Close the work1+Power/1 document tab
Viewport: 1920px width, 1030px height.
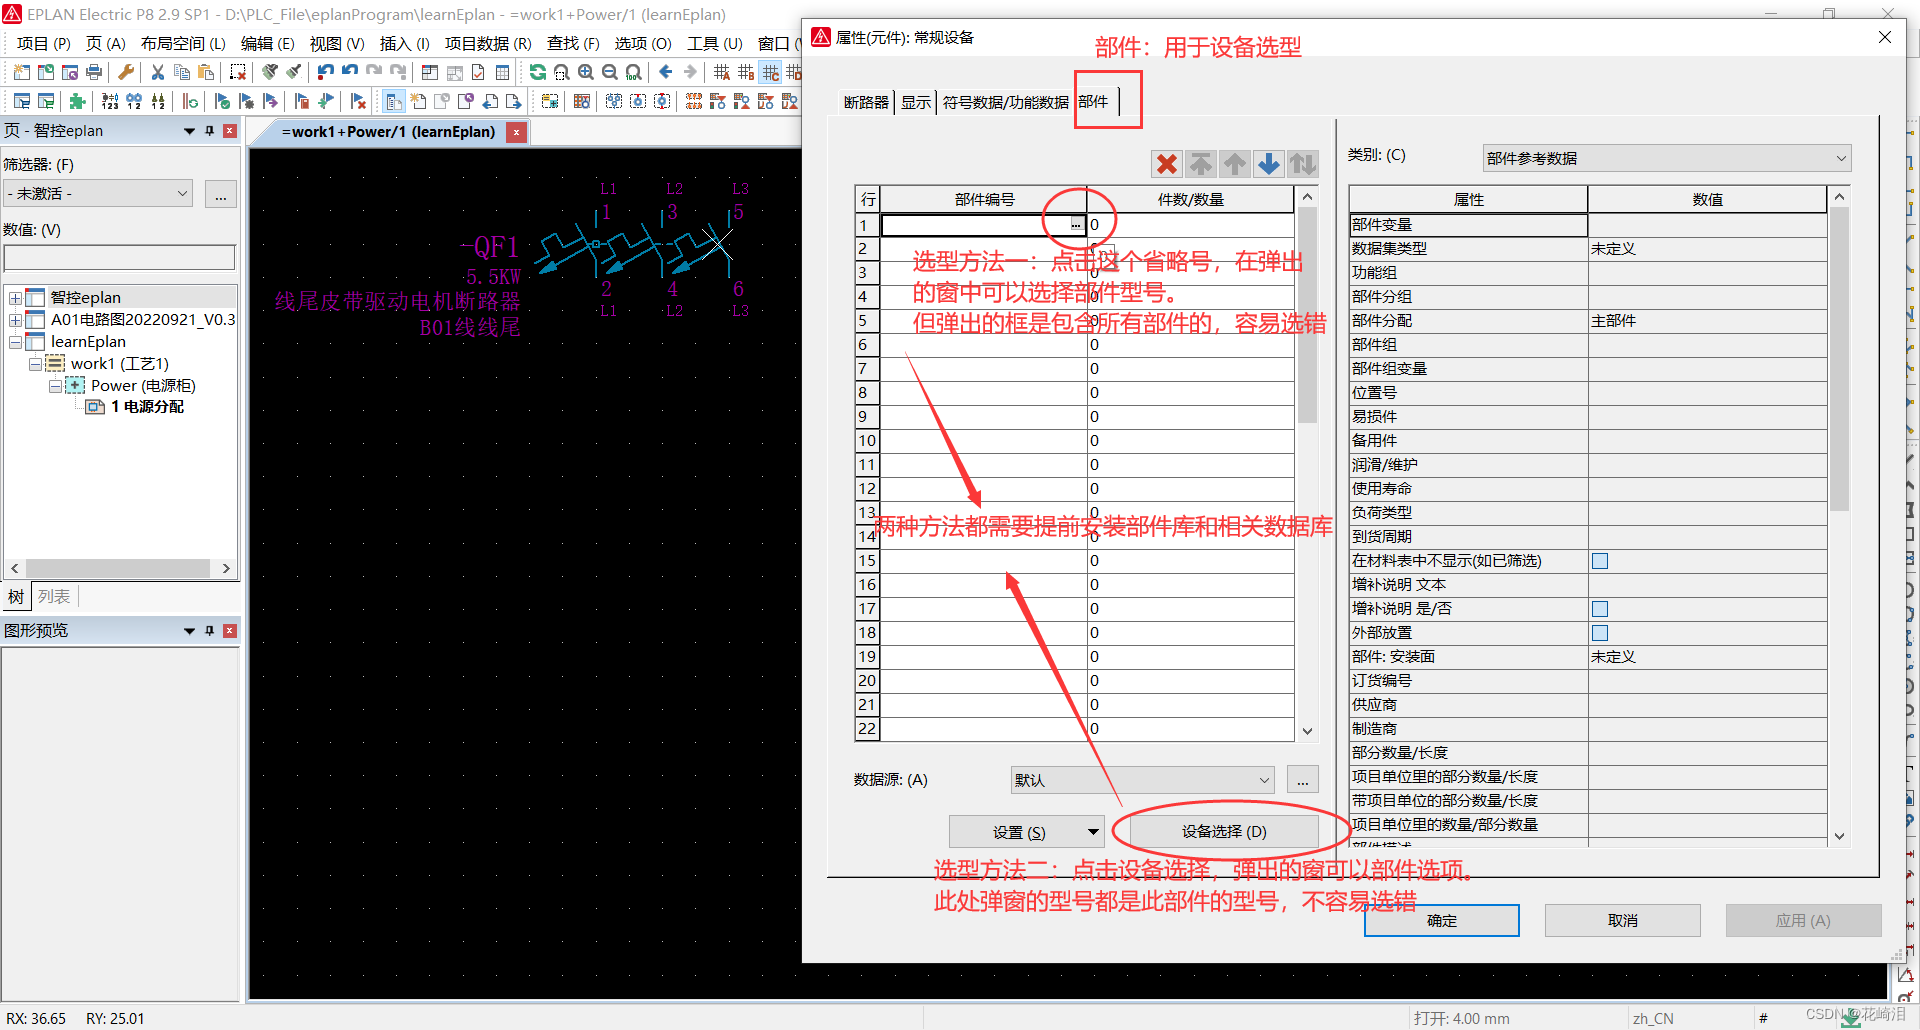(516, 132)
